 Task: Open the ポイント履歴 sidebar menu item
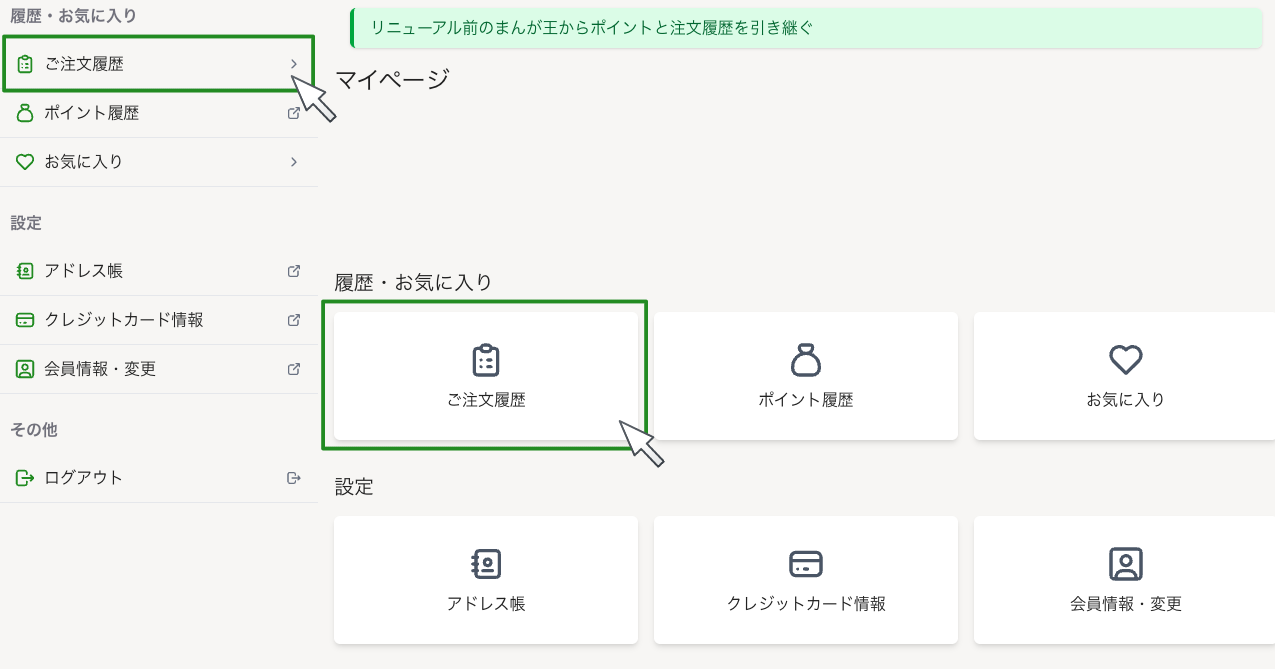coord(91,113)
